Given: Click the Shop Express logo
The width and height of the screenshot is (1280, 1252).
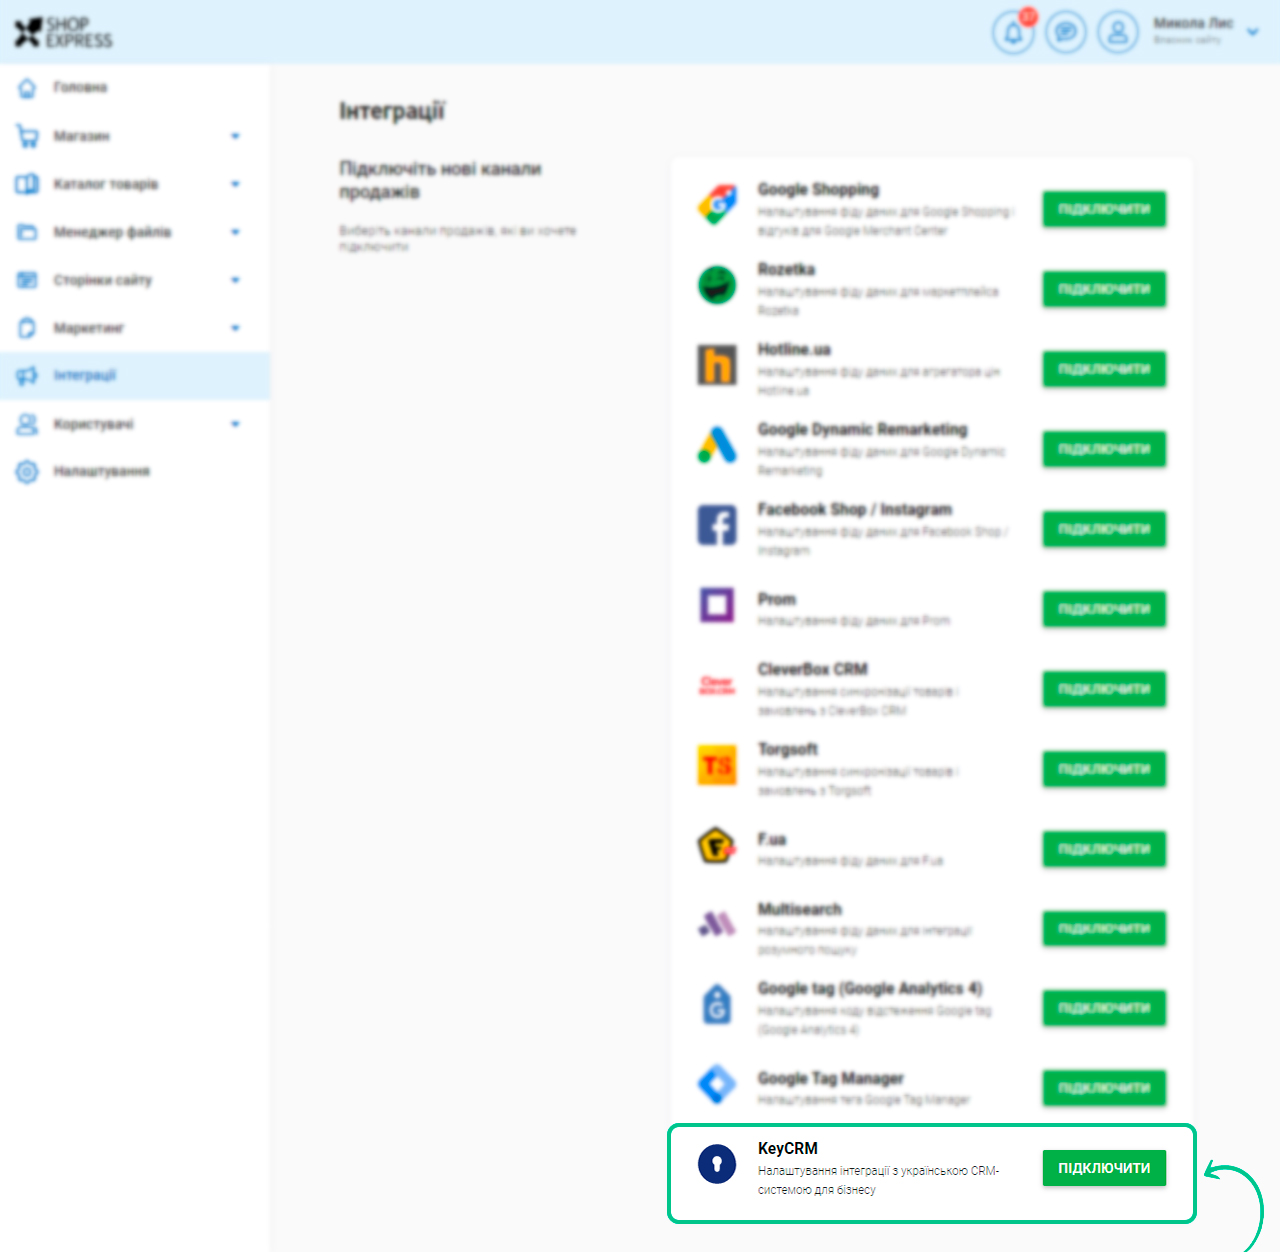Looking at the screenshot, I should tap(63, 32).
